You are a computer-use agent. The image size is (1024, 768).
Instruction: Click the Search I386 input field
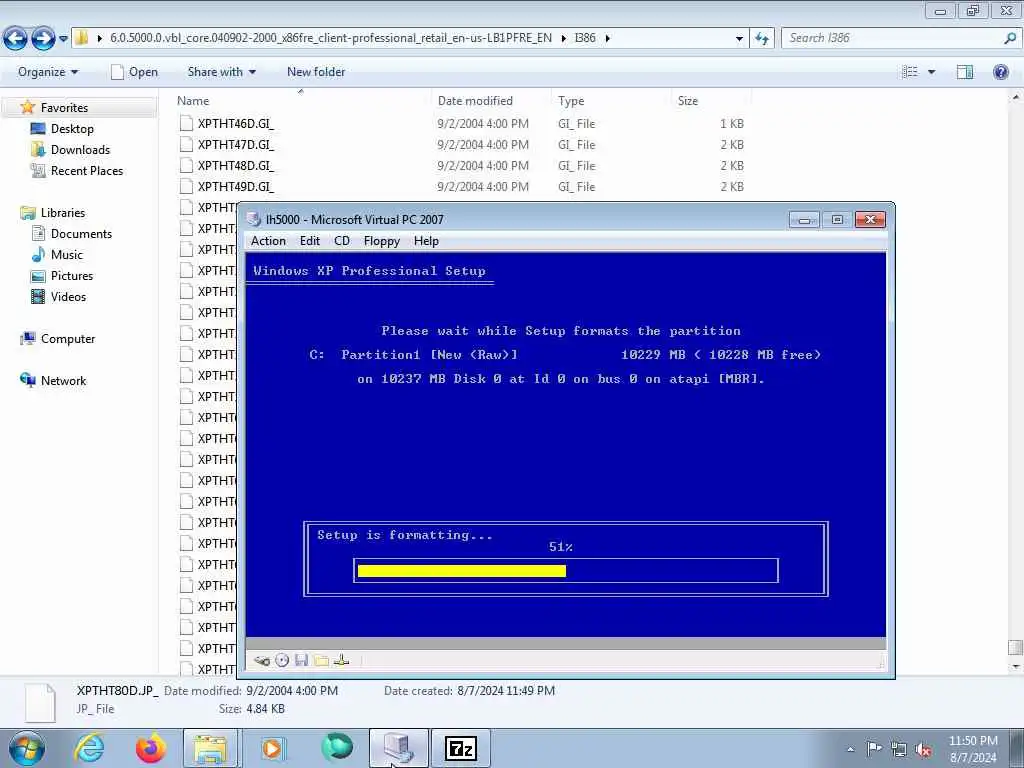[x=891, y=38]
